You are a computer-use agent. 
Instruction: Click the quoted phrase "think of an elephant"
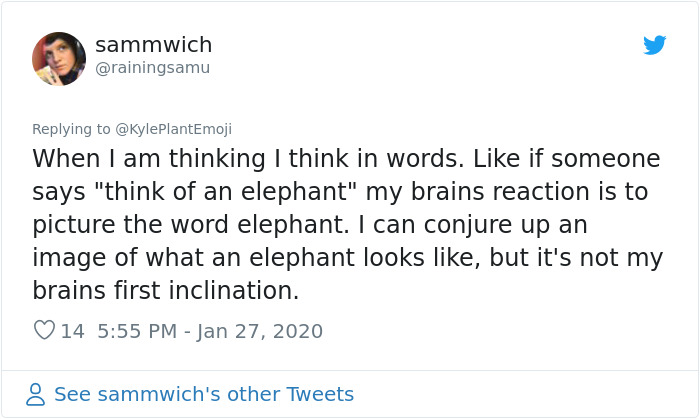click(222, 192)
